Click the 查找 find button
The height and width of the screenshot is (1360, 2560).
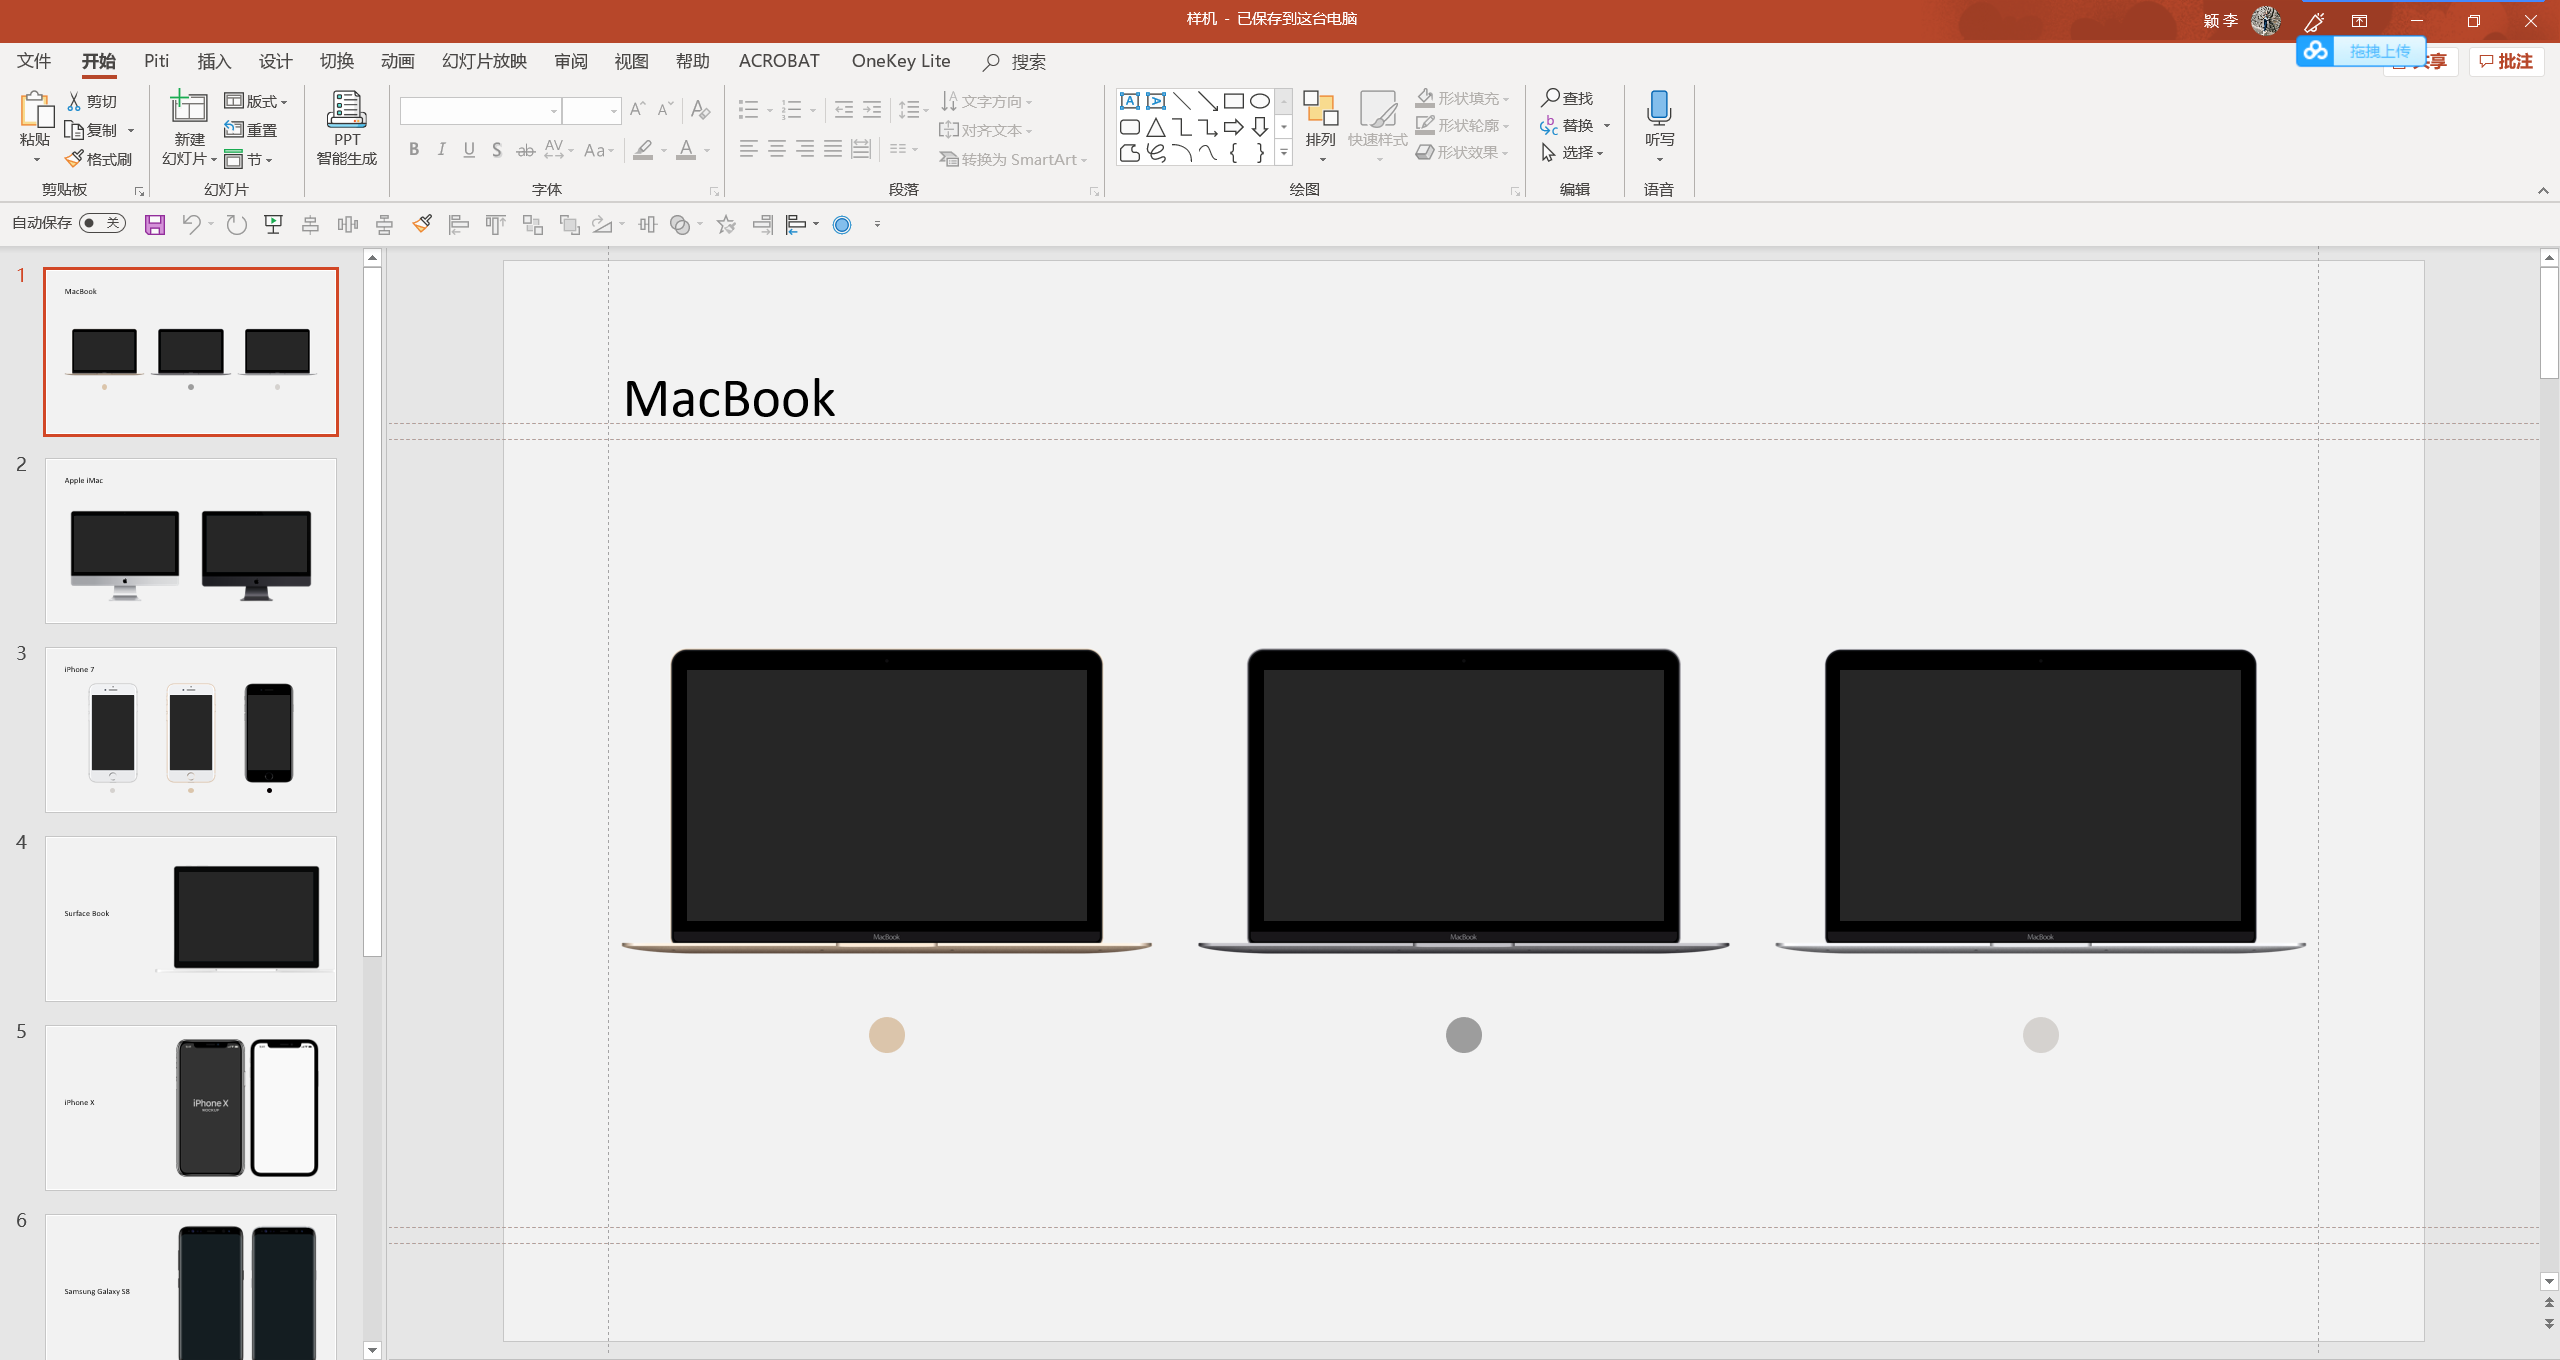(x=1567, y=98)
